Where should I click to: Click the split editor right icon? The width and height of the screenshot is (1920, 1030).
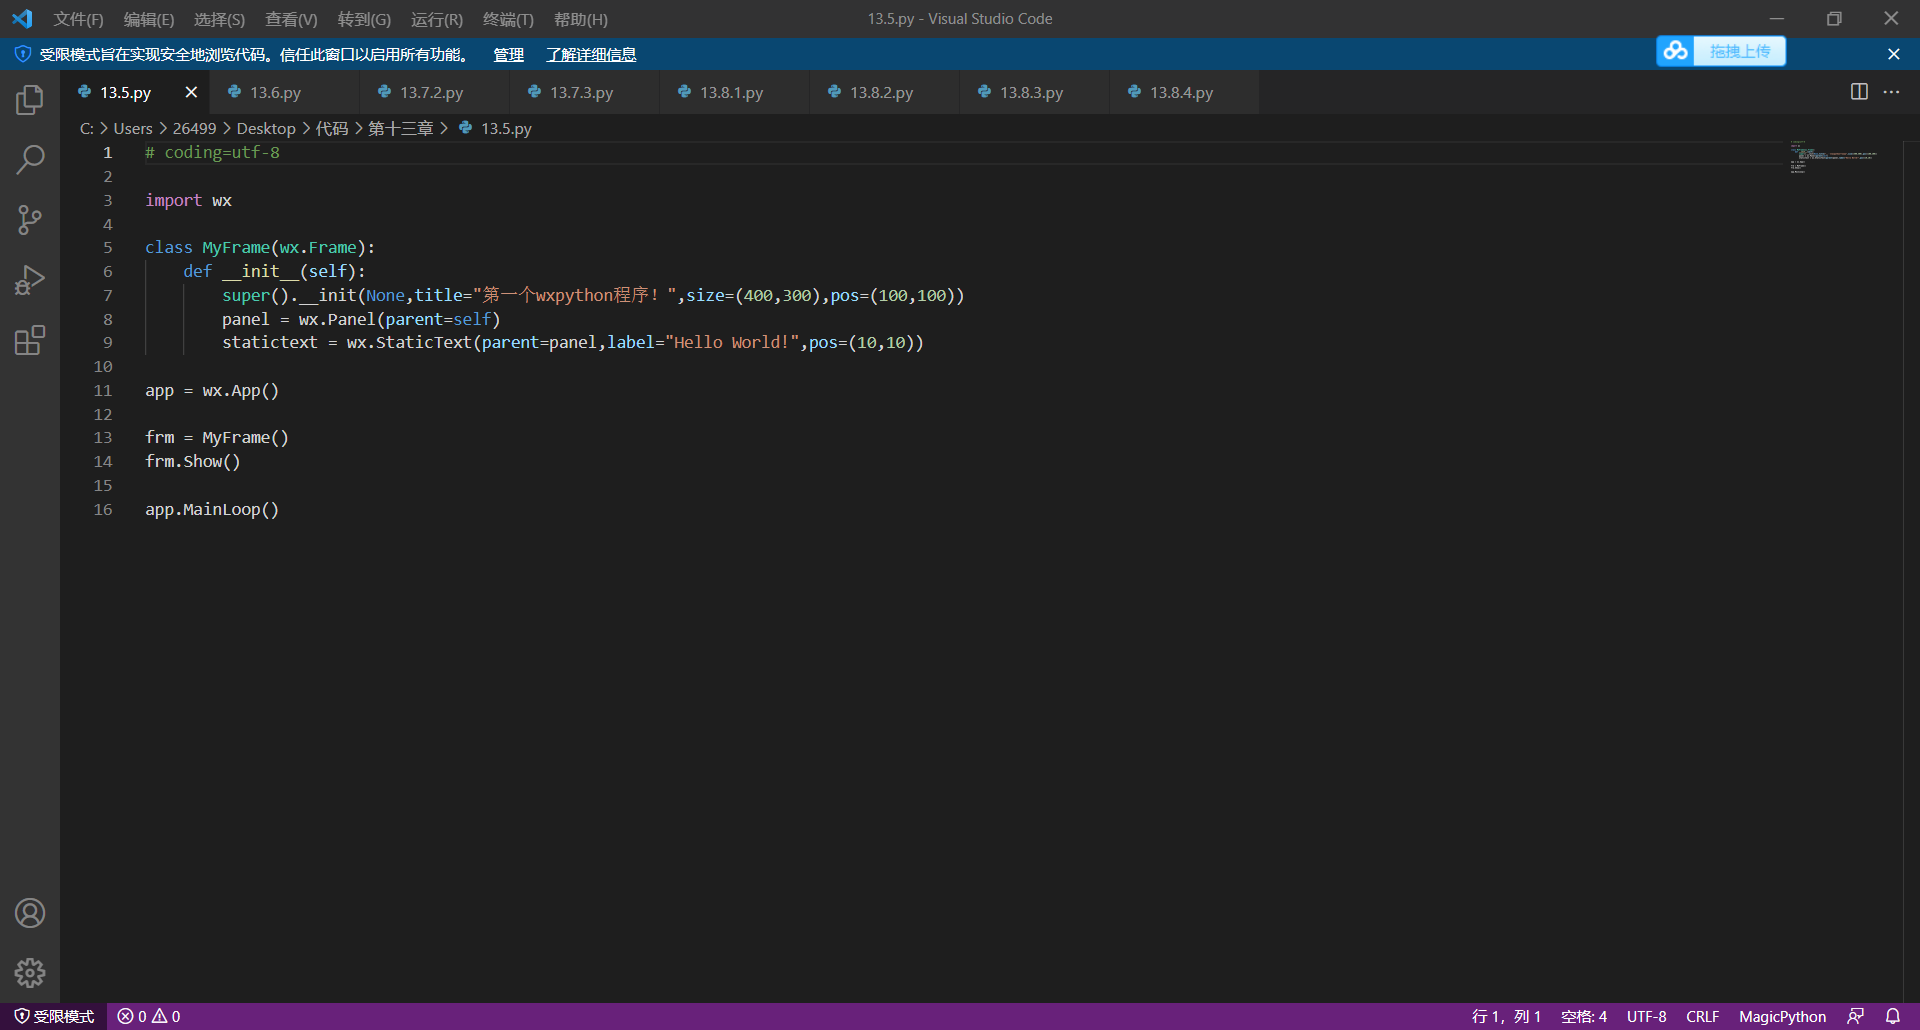1859,92
